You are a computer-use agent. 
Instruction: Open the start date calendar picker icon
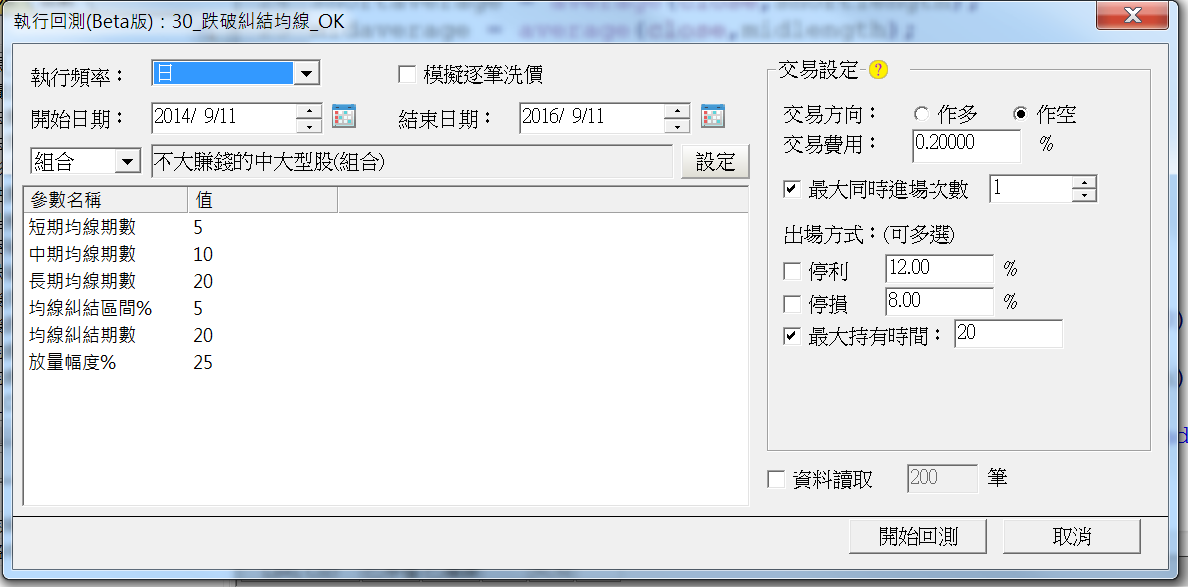tap(344, 116)
